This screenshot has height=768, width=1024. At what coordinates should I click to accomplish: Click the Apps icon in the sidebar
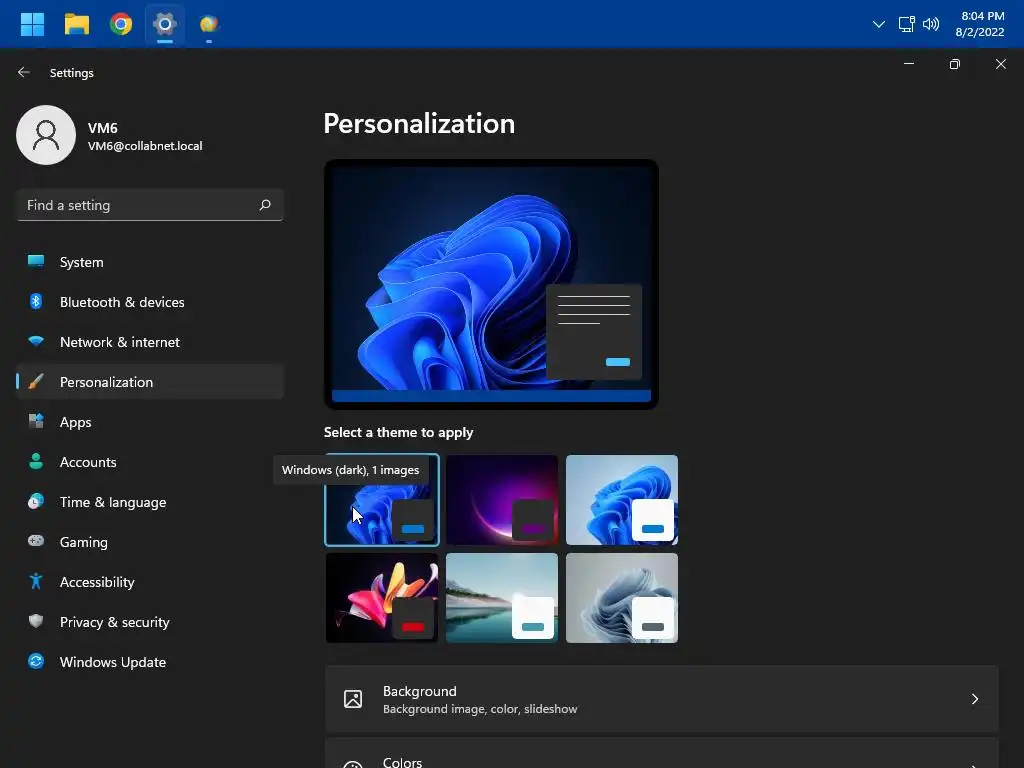point(36,421)
